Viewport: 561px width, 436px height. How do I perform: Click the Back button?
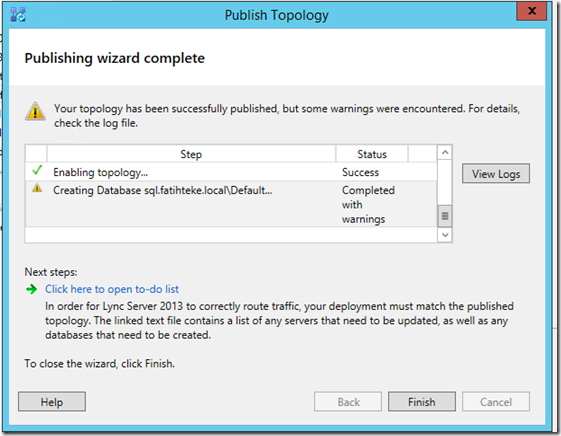click(348, 402)
